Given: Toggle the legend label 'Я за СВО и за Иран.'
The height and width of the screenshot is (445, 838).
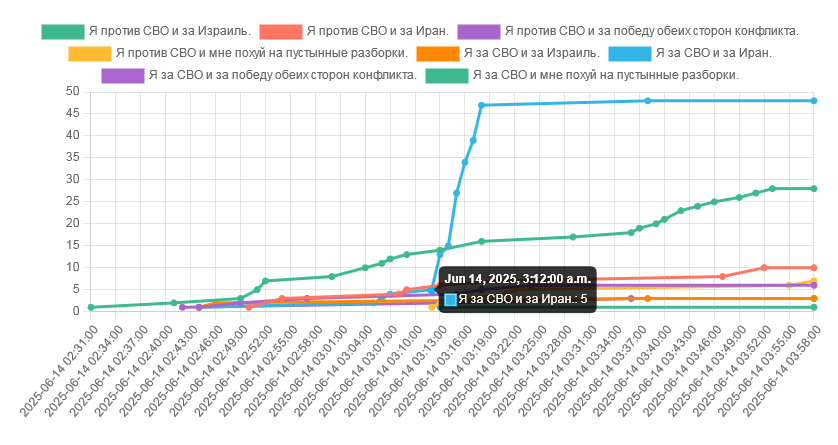Looking at the screenshot, I should (x=714, y=53).
